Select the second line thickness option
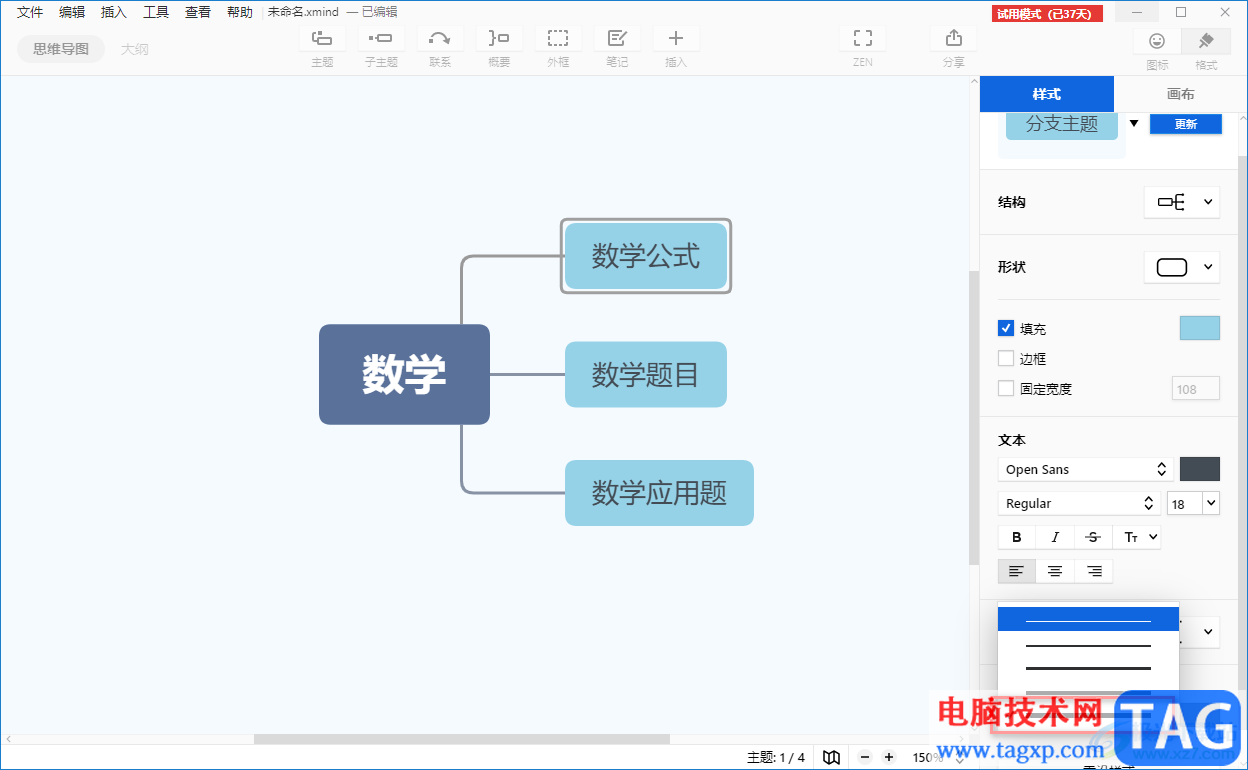Screen dimensions: 1248x770 click(1088, 645)
